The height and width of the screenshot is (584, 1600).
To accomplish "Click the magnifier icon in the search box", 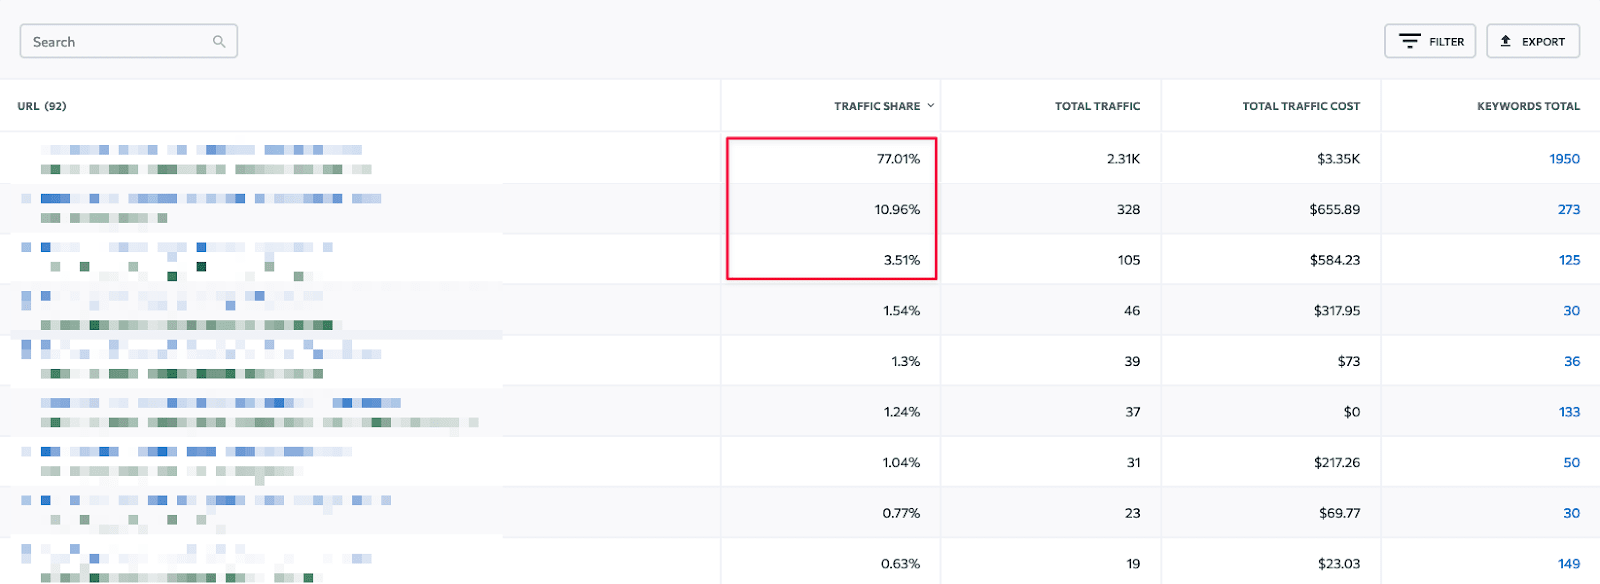I will click(219, 42).
